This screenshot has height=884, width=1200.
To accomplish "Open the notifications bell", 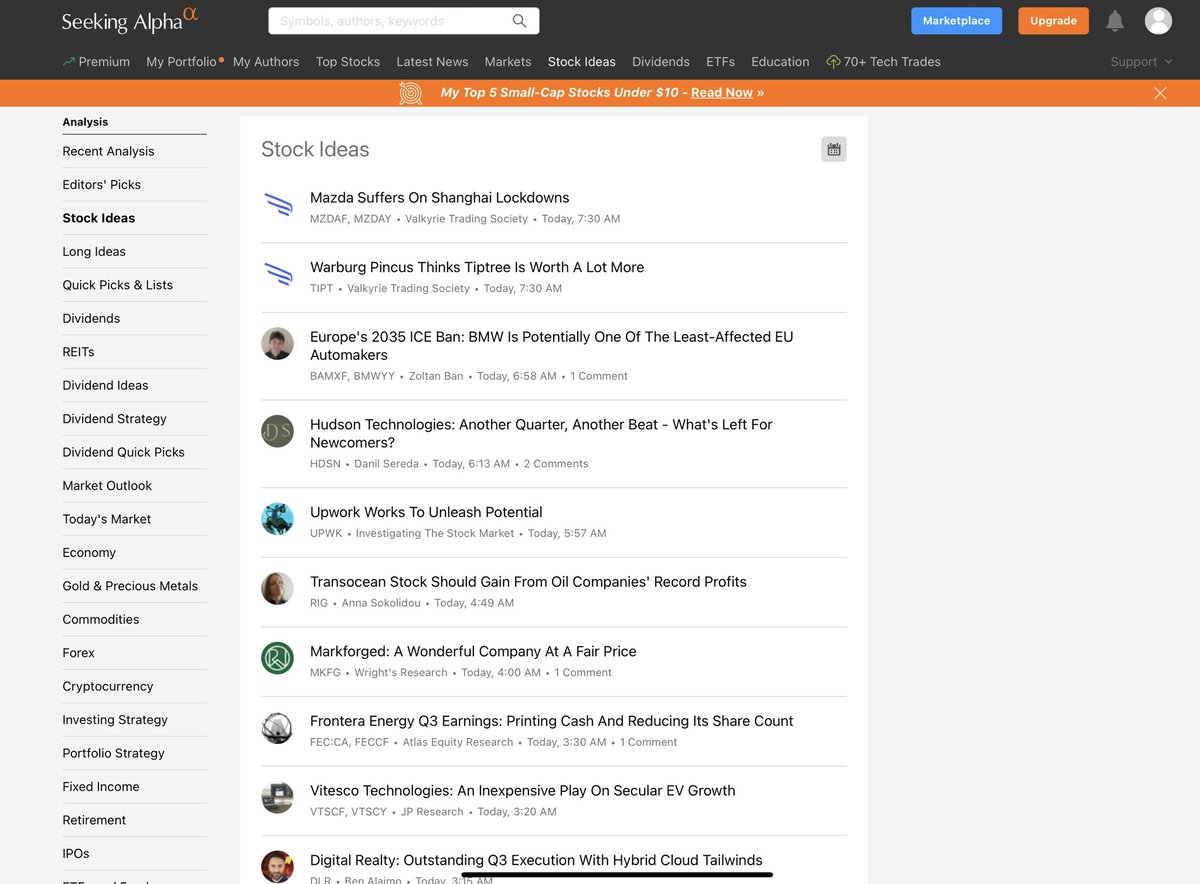I will click(1115, 21).
